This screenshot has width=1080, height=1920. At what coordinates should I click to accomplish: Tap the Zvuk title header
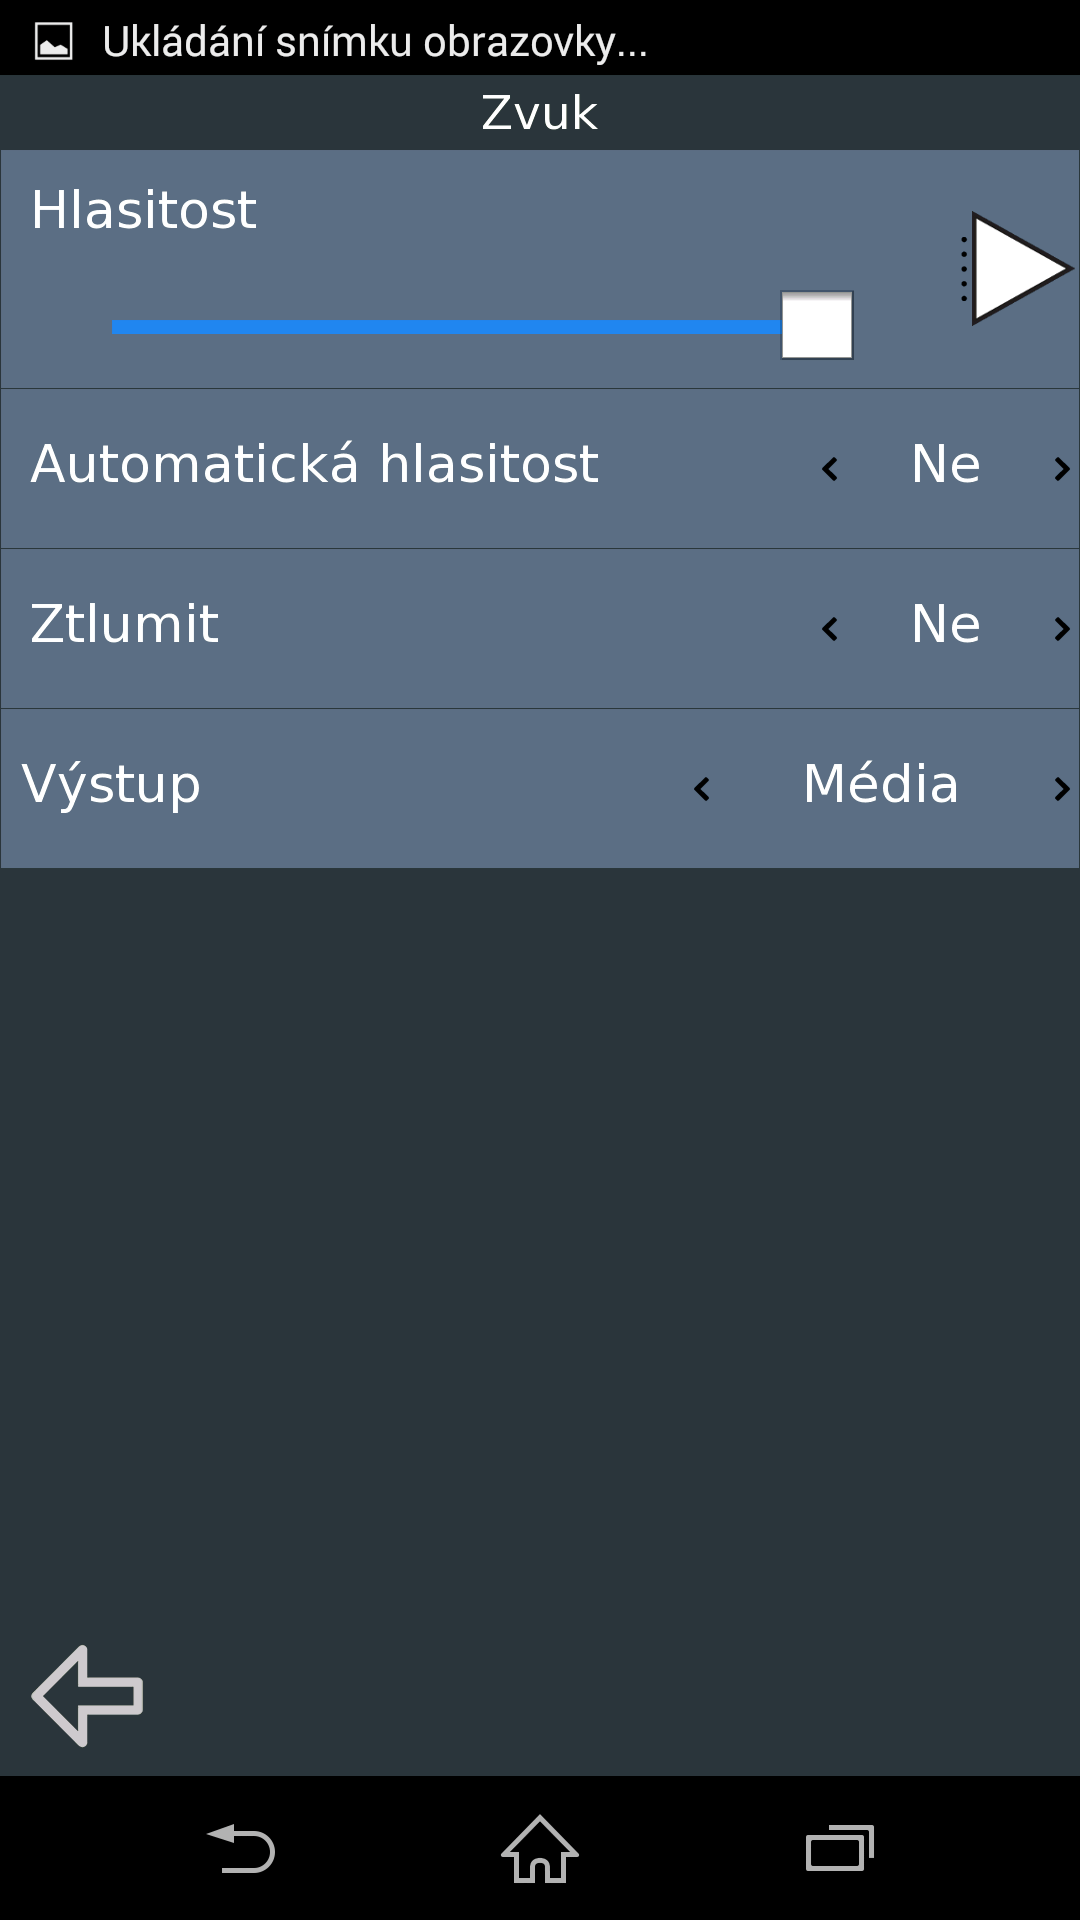540,113
